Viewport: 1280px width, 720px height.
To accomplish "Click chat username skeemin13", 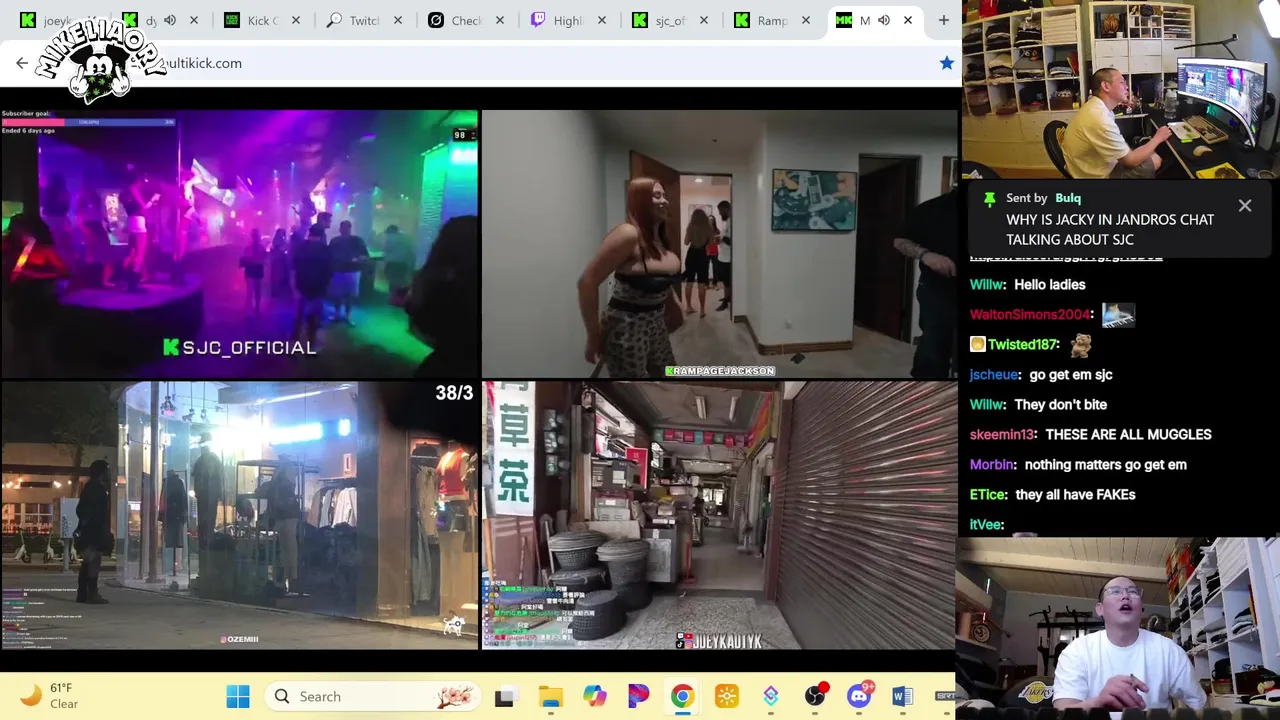I will click(1001, 435).
